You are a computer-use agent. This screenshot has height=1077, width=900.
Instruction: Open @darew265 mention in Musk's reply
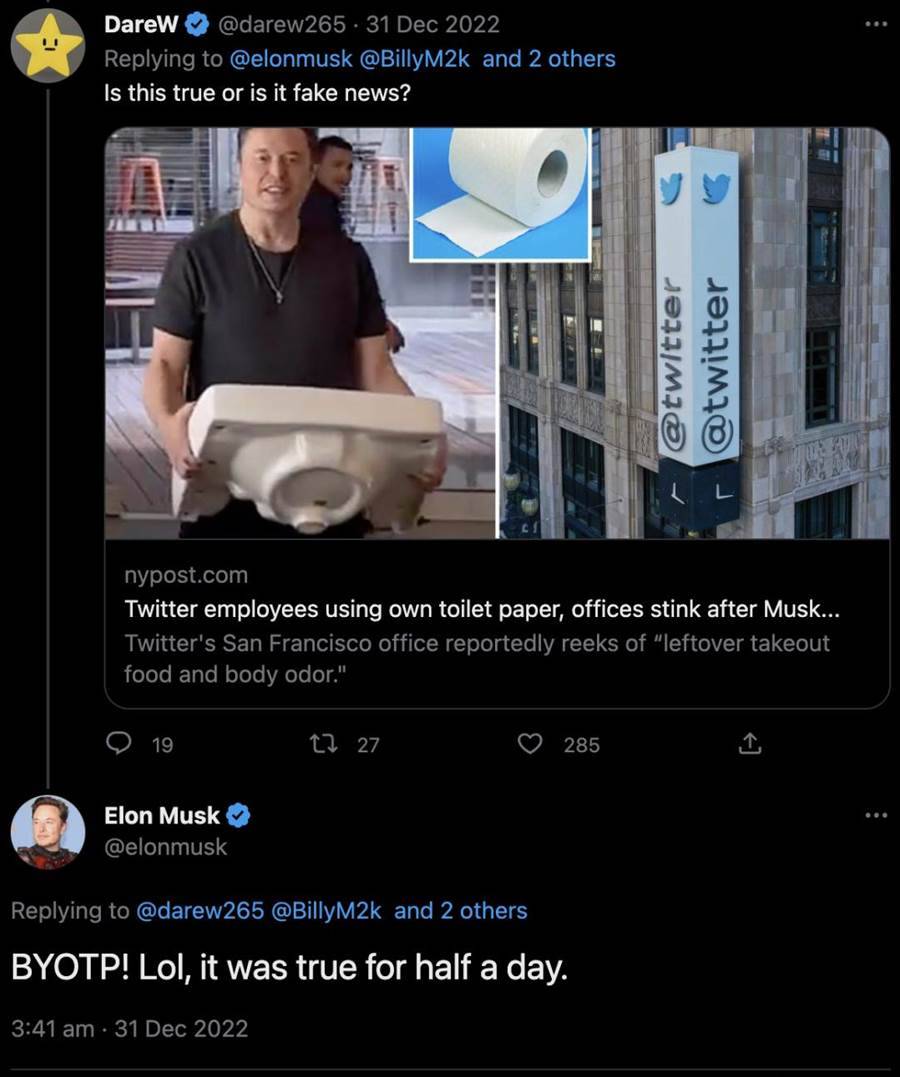tap(201, 911)
